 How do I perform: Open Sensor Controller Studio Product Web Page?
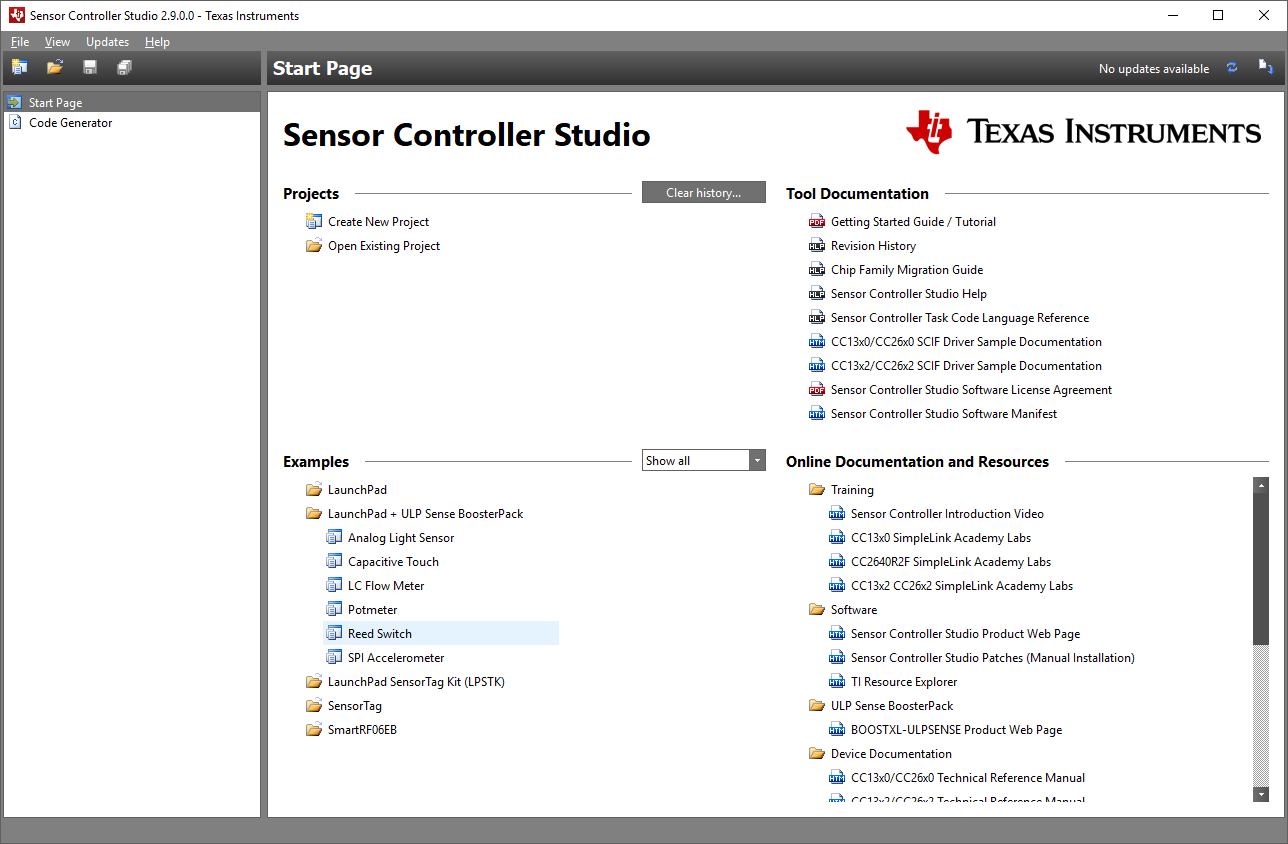[x=965, y=634]
